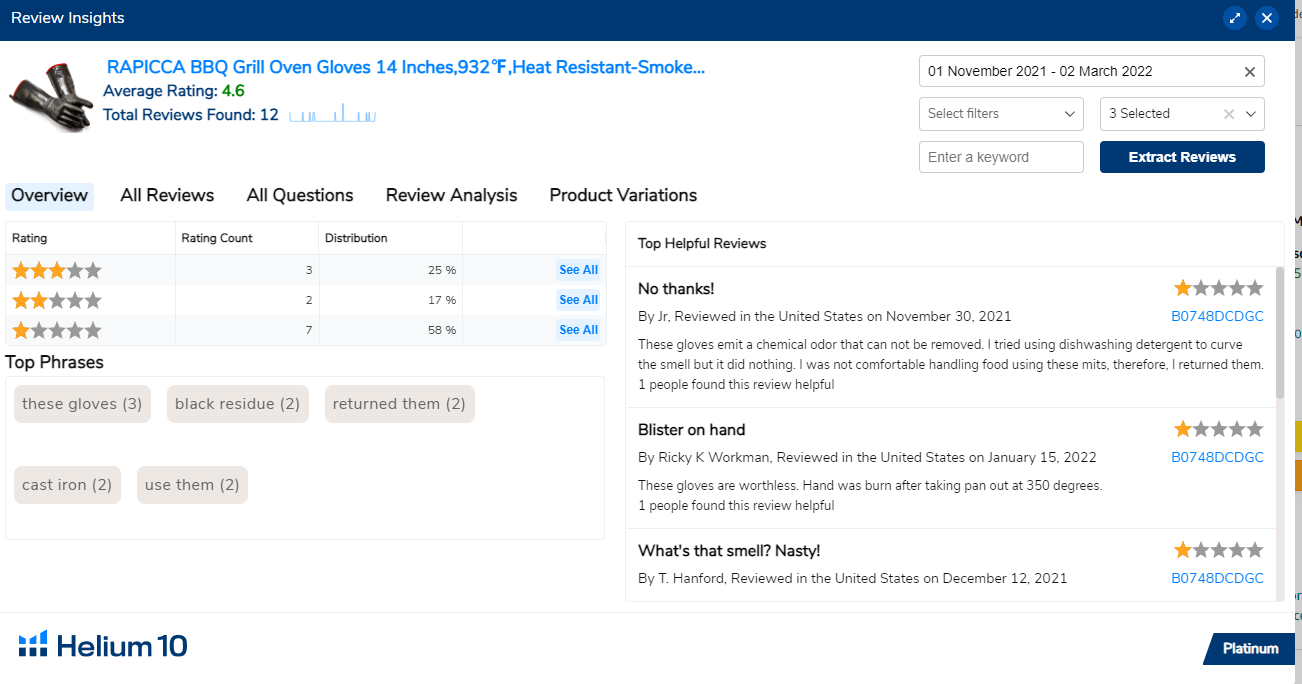The width and height of the screenshot is (1302, 684).
Task: Go to the Review Analysis tab
Action: (x=452, y=196)
